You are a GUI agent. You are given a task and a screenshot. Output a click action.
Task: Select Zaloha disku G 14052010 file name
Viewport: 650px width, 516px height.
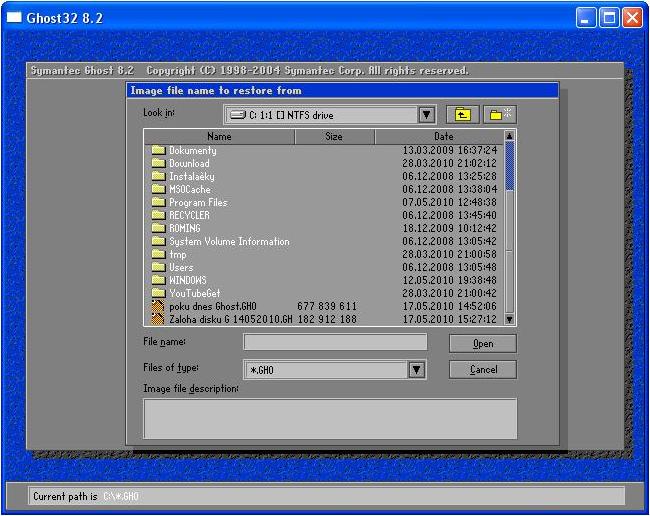[x=230, y=319]
